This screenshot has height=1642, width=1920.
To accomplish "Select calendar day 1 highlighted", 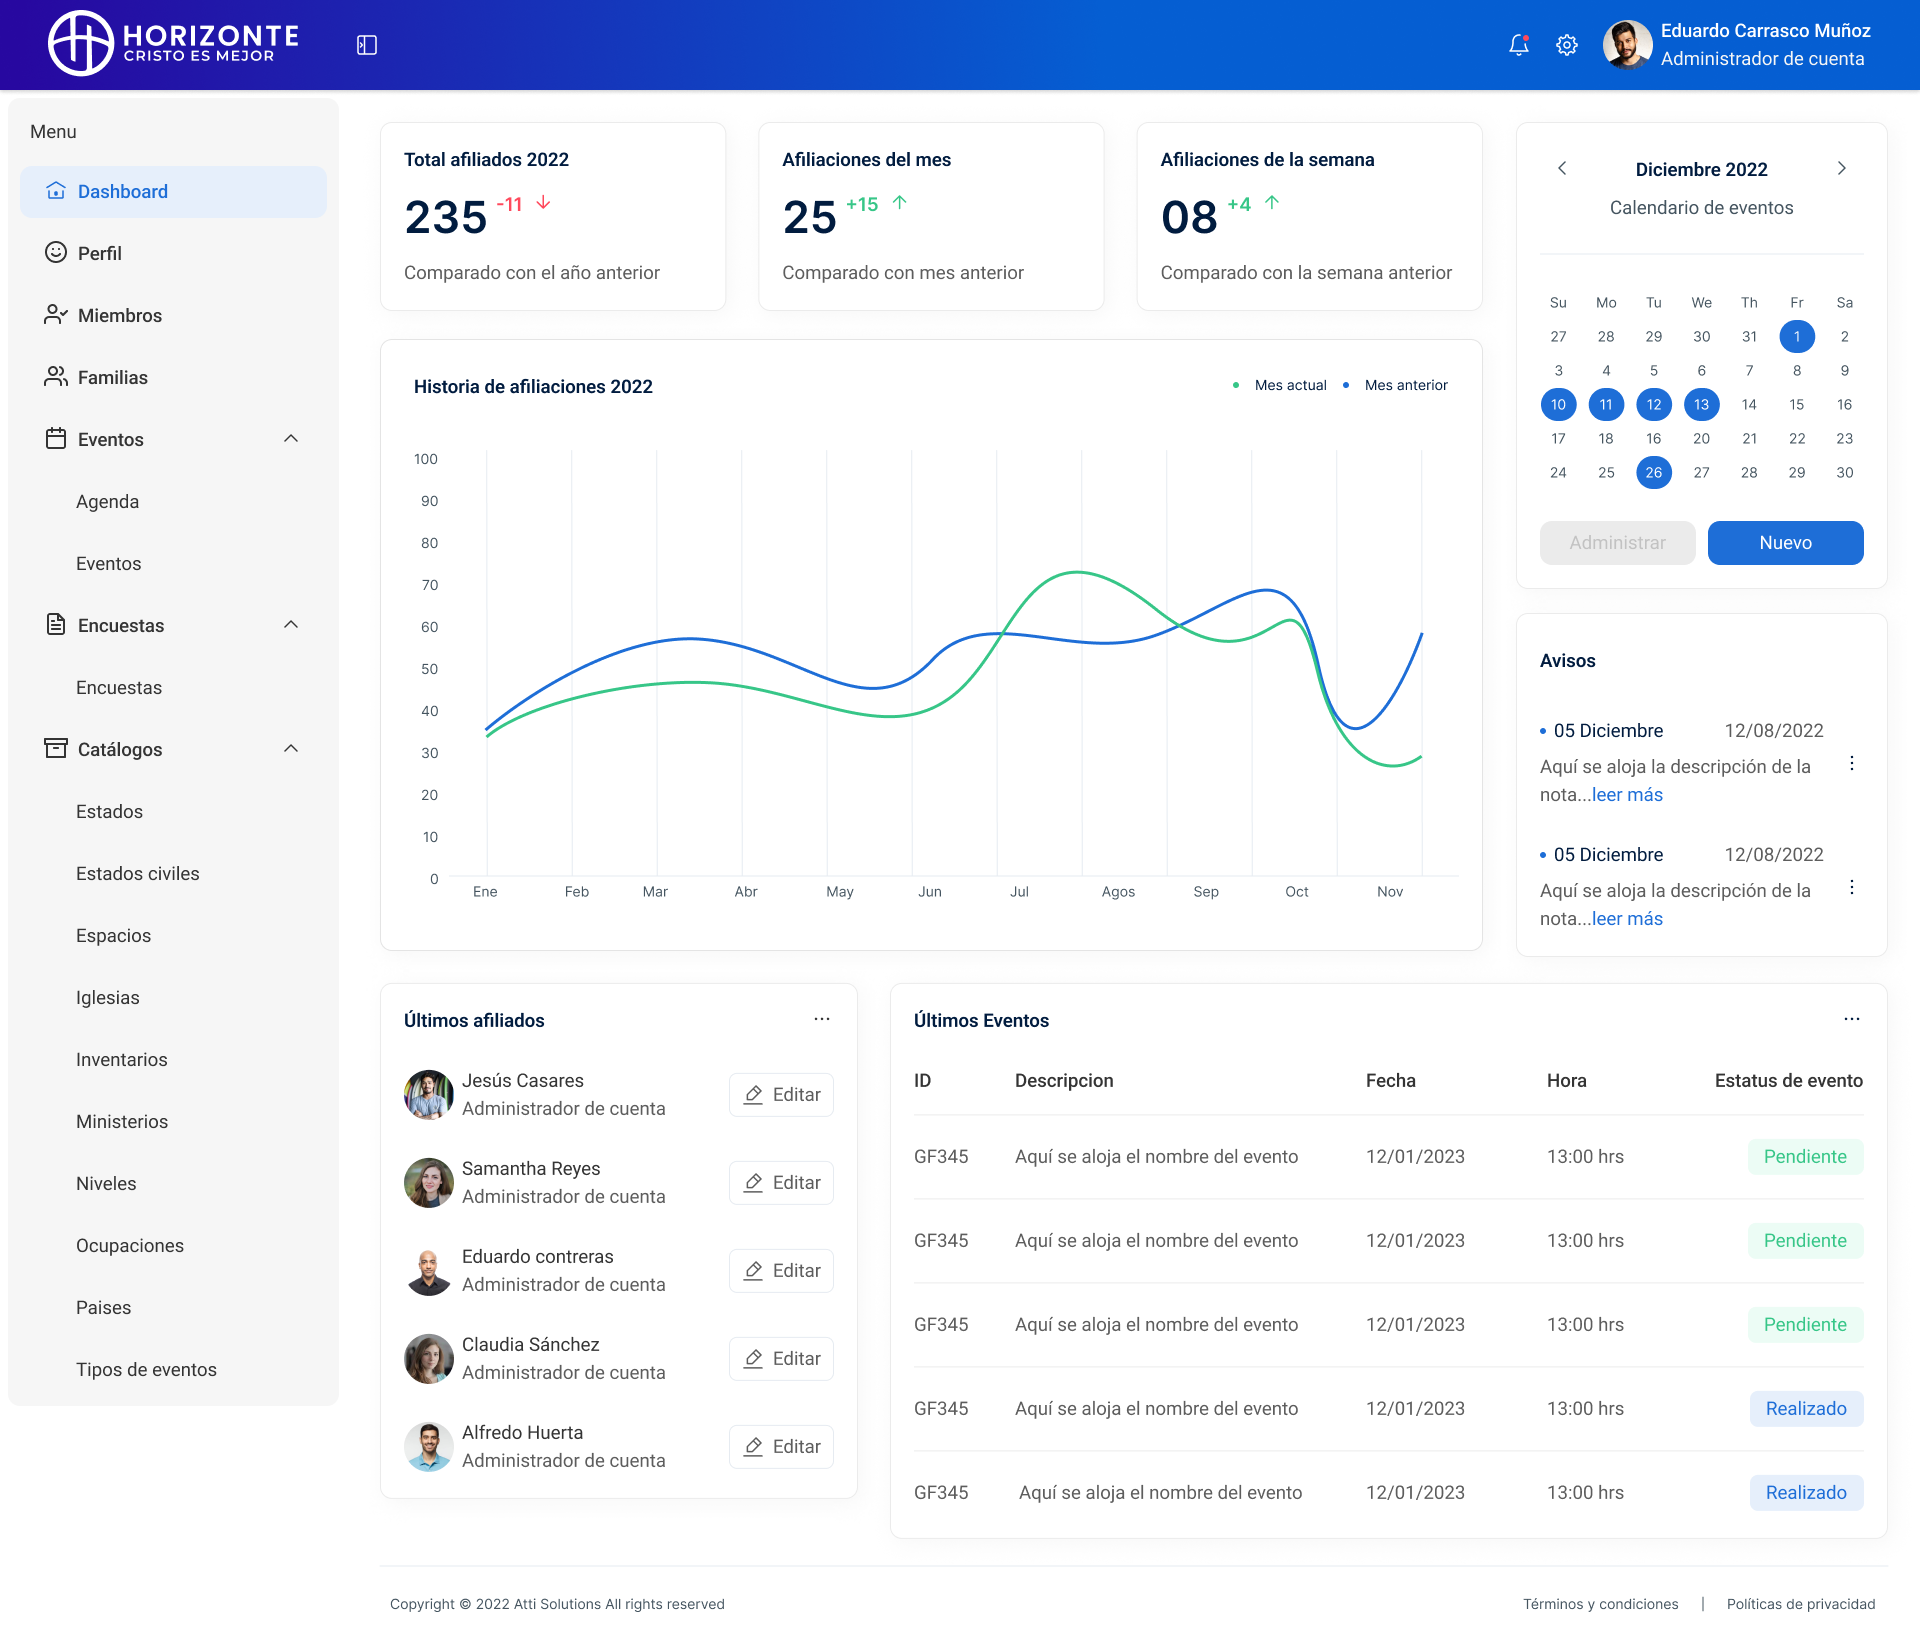I will pyautogui.click(x=1797, y=337).
